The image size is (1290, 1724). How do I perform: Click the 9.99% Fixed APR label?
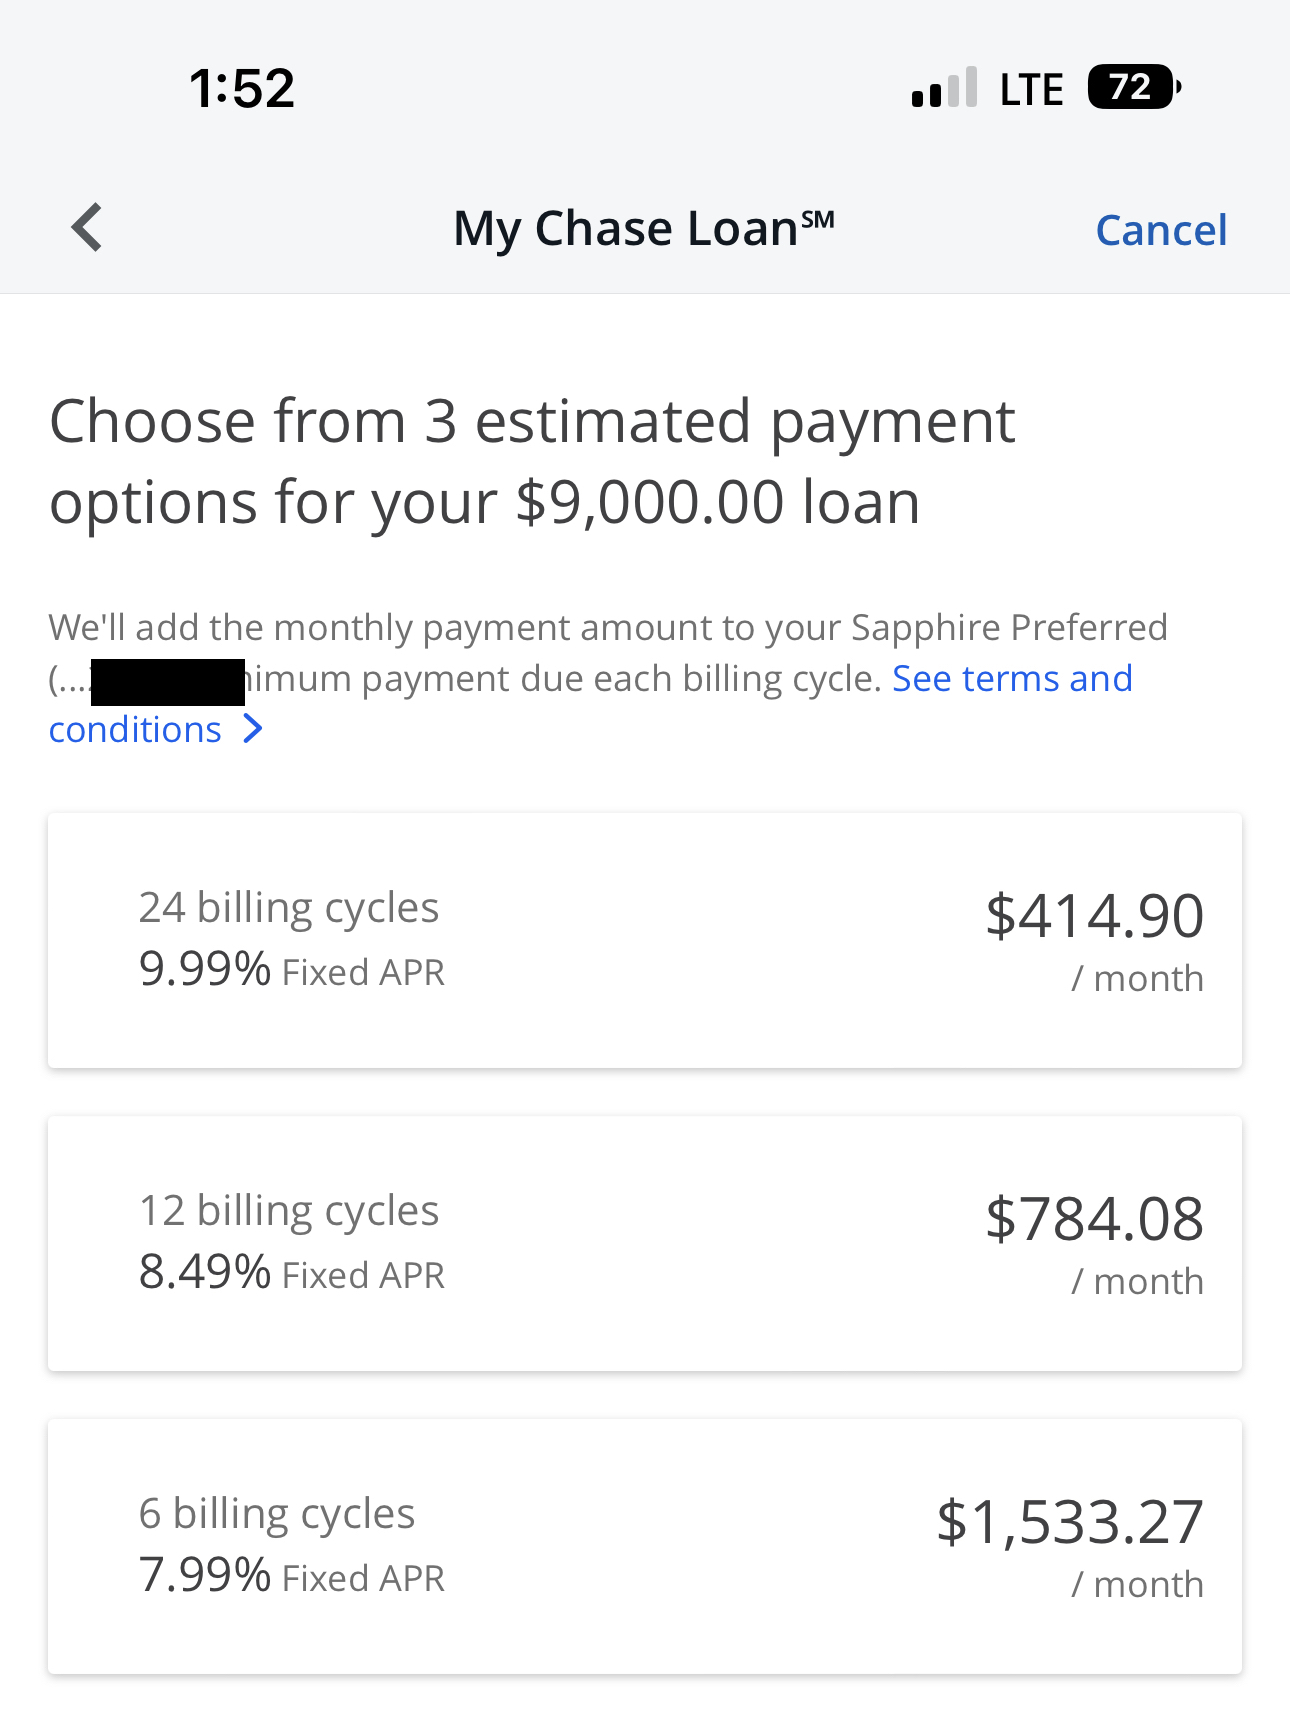point(291,970)
